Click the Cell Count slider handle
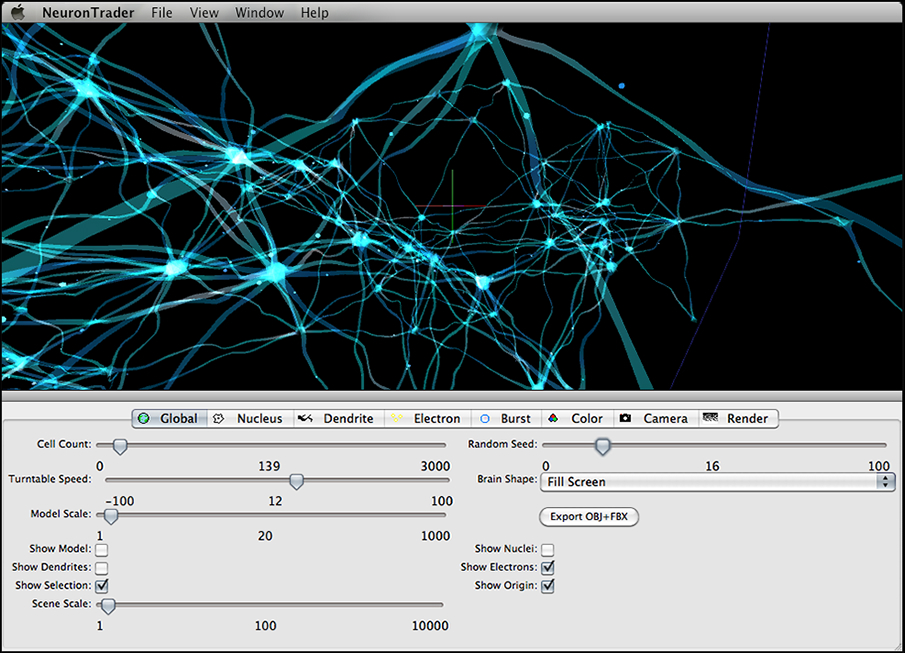Screen dimensions: 905x653 coord(120,446)
